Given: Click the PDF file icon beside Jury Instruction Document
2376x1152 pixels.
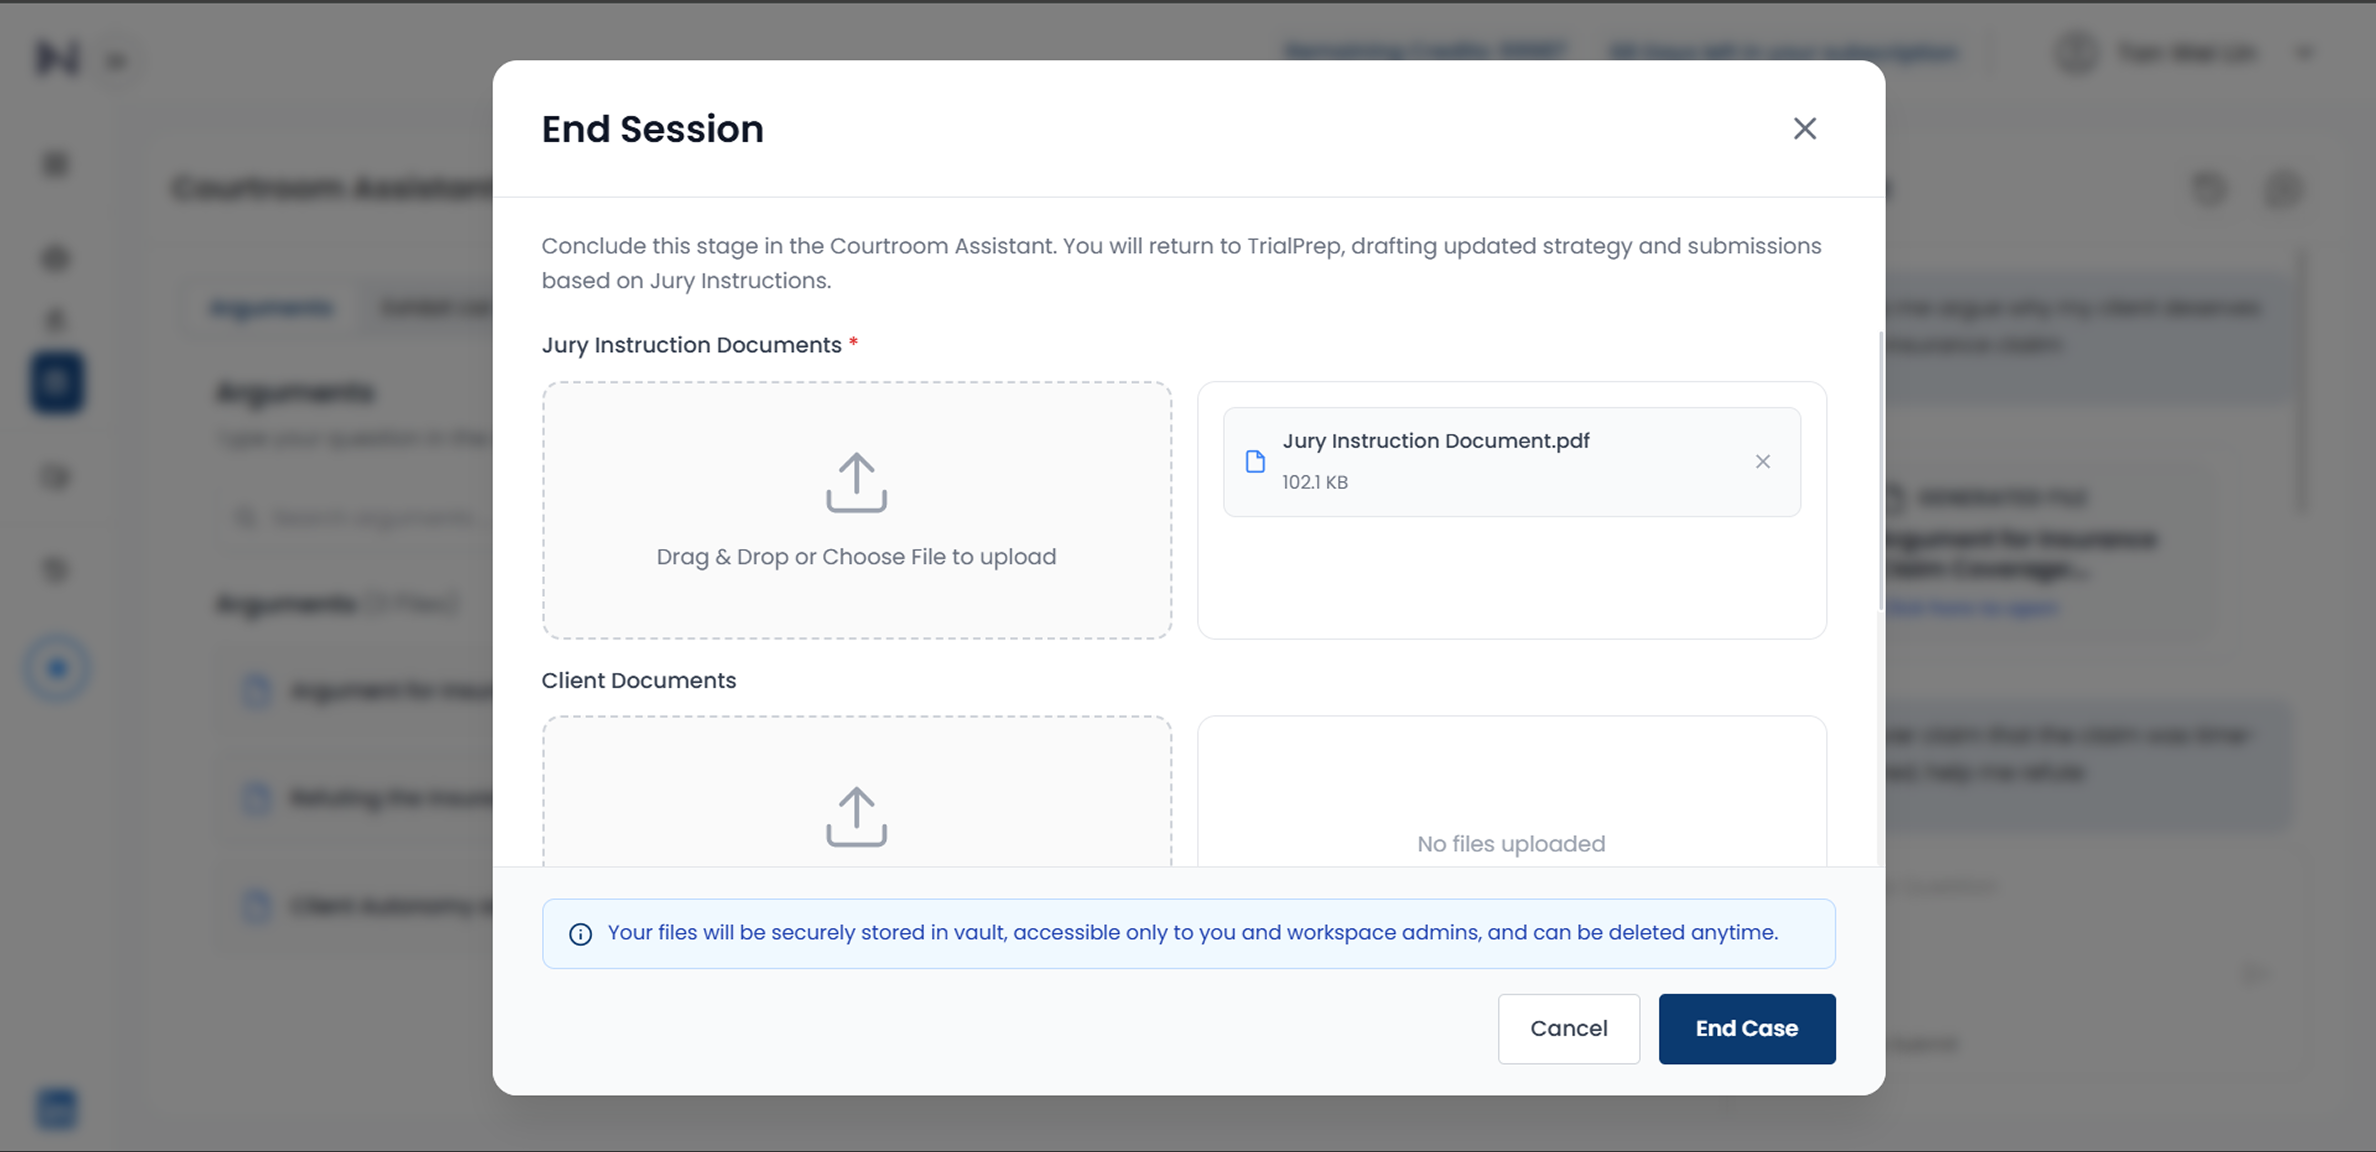Looking at the screenshot, I should [x=1255, y=461].
